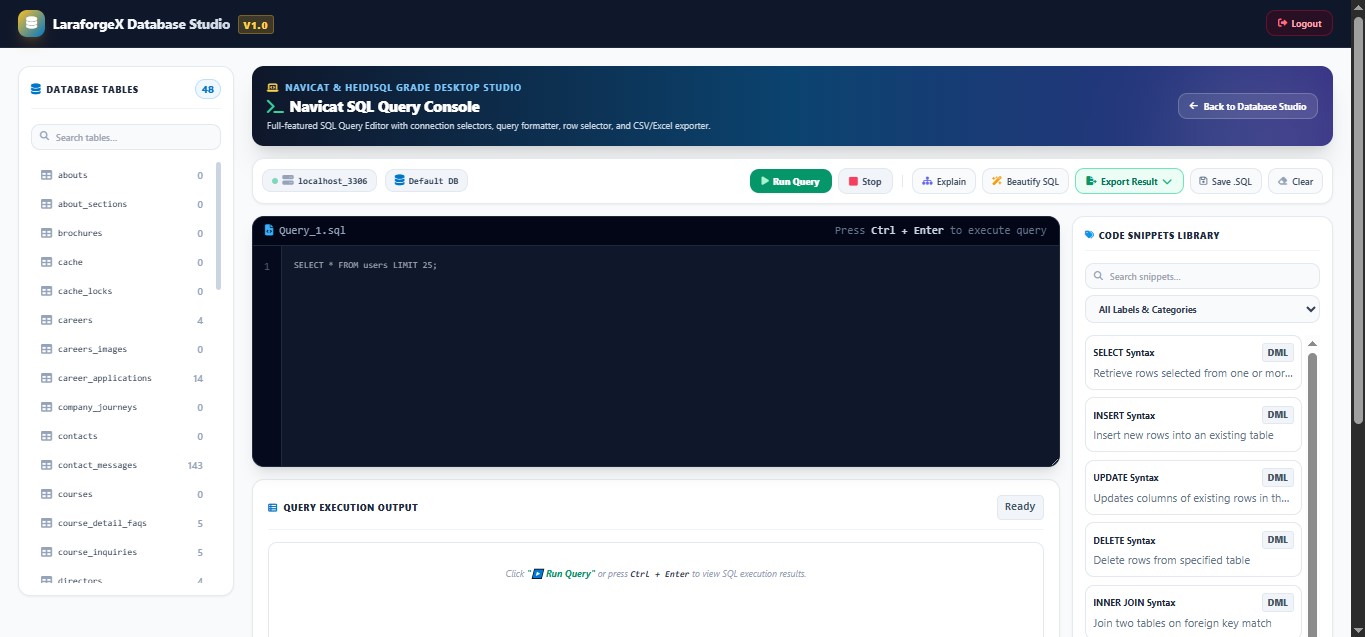Viewport: 1365px width, 637px height.
Task: Click the LaraforgeX database logo icon
Action: pos(31,23)
